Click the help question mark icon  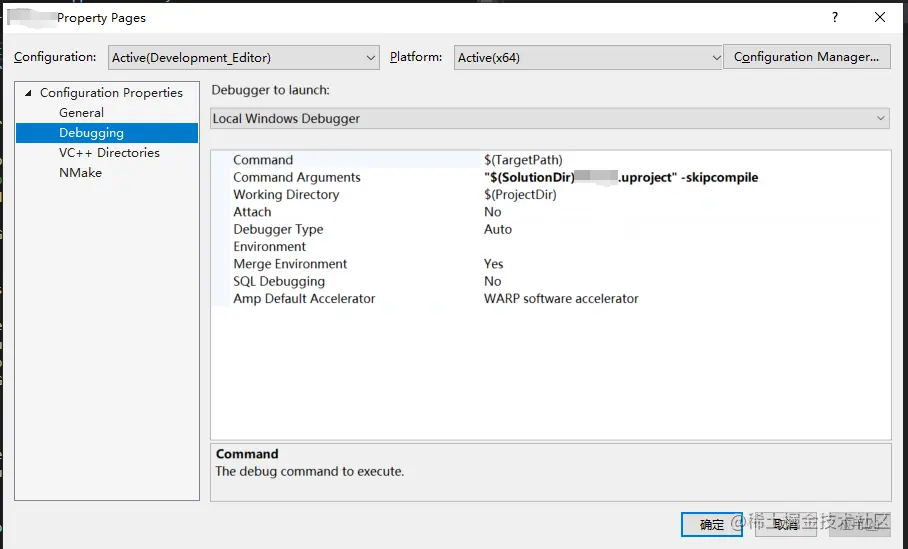(x=834, y=17)
